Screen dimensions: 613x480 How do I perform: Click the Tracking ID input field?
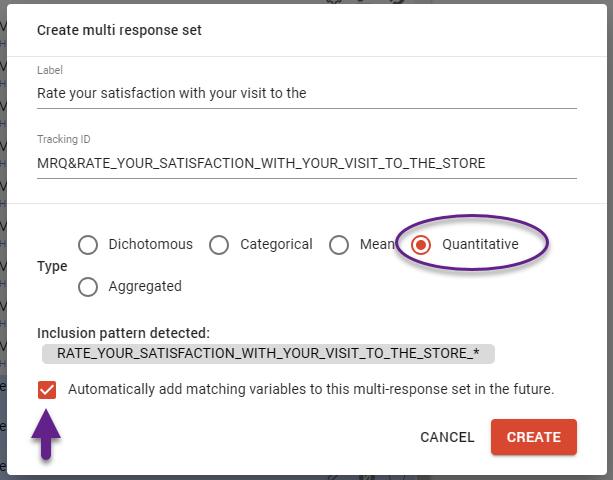[305, 163]
